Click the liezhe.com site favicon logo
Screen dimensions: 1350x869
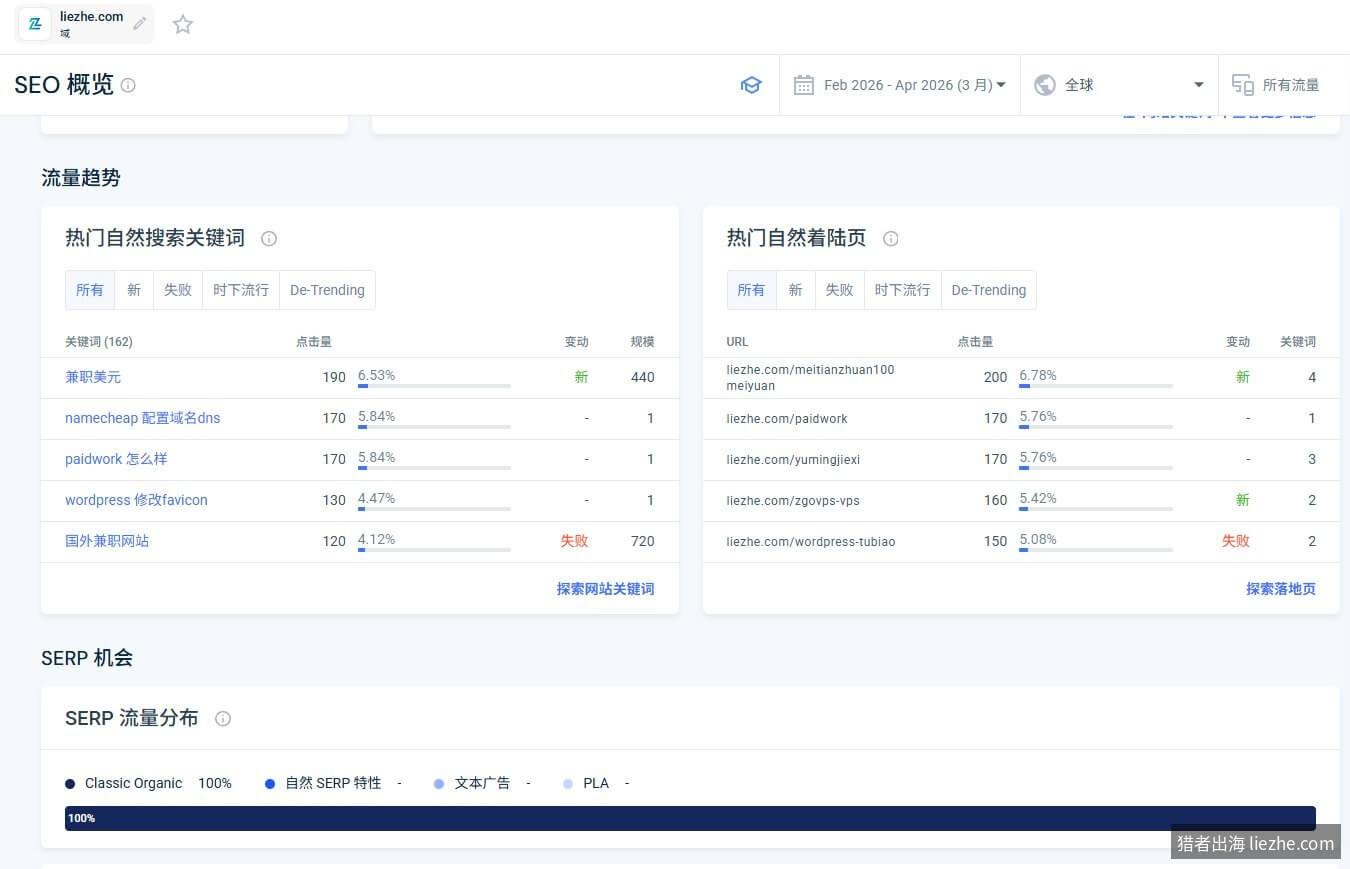point(35,24)
